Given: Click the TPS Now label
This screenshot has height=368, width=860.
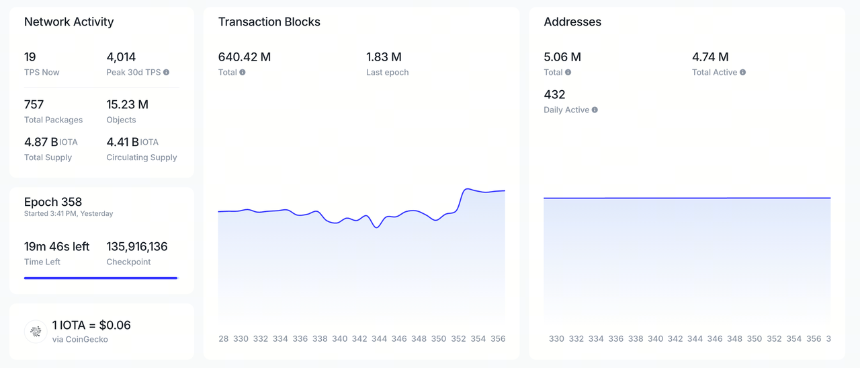Looking at the screenshot, I should [x=42, y=72].
